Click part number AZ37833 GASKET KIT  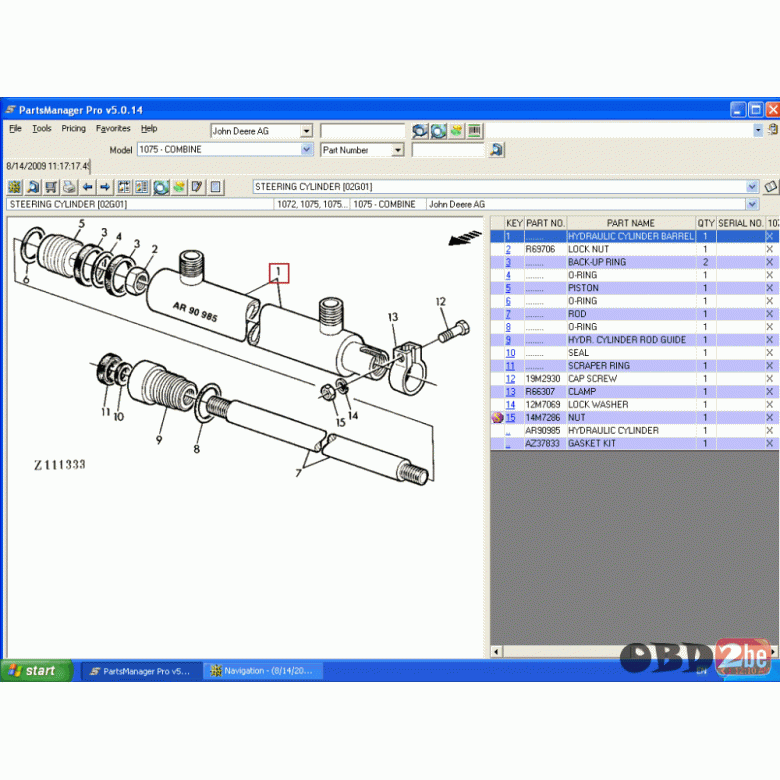[543, 443]
